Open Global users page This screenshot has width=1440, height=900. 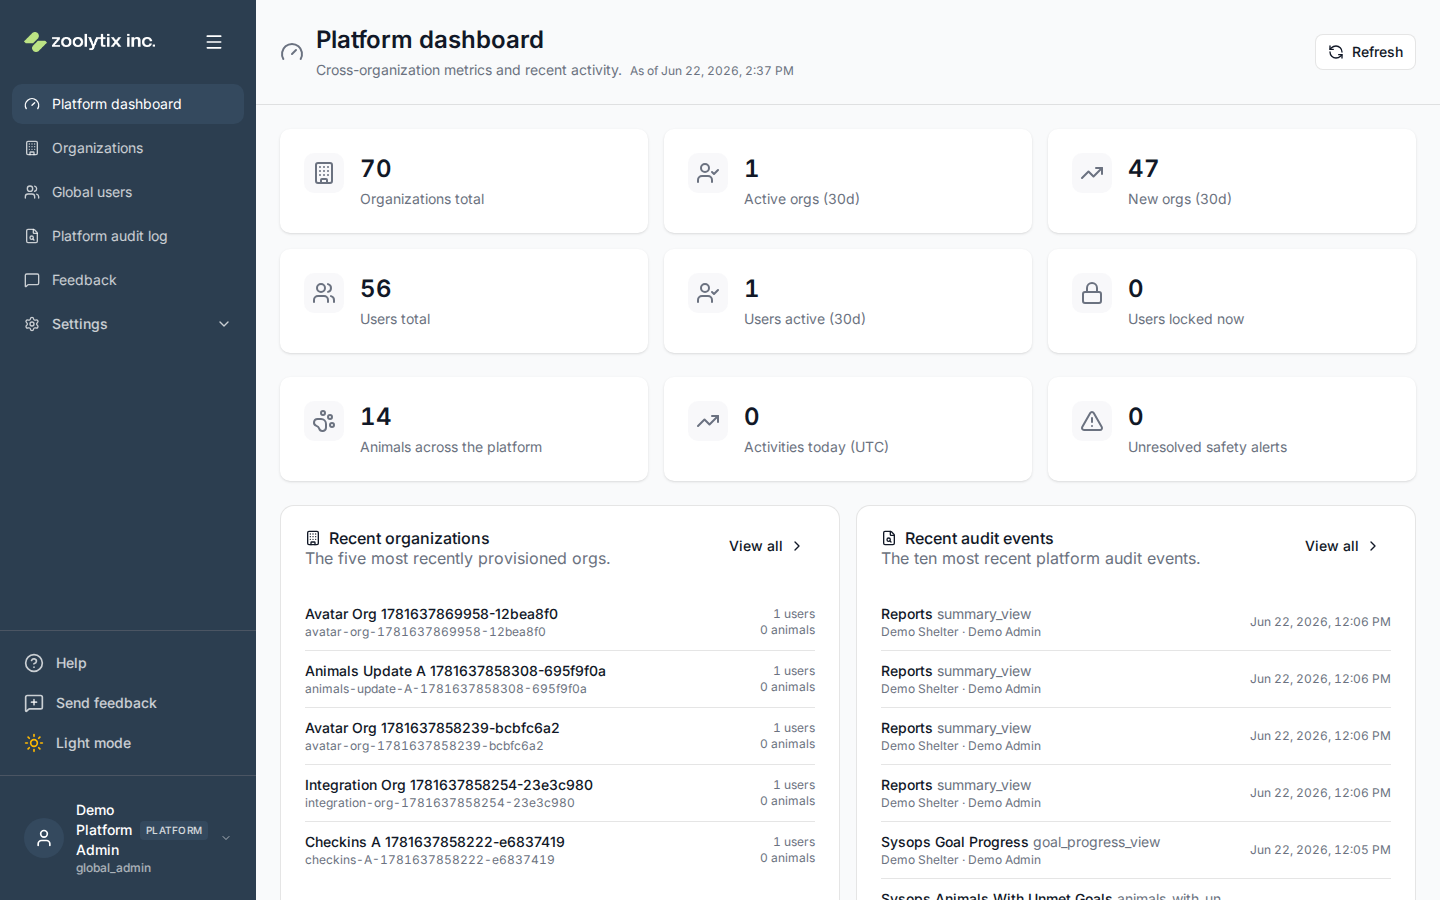[128, 192]
